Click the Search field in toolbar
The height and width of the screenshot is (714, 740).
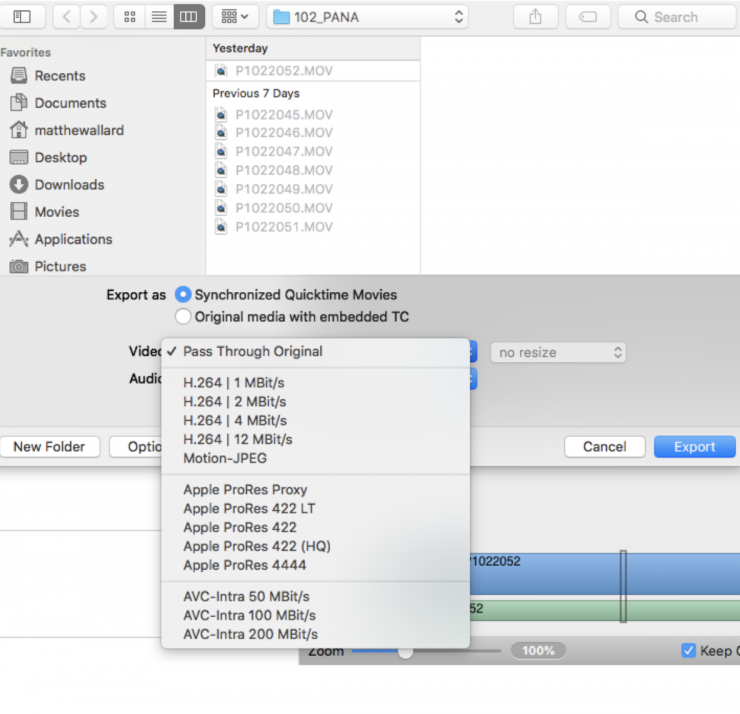(x=676, y=17)
